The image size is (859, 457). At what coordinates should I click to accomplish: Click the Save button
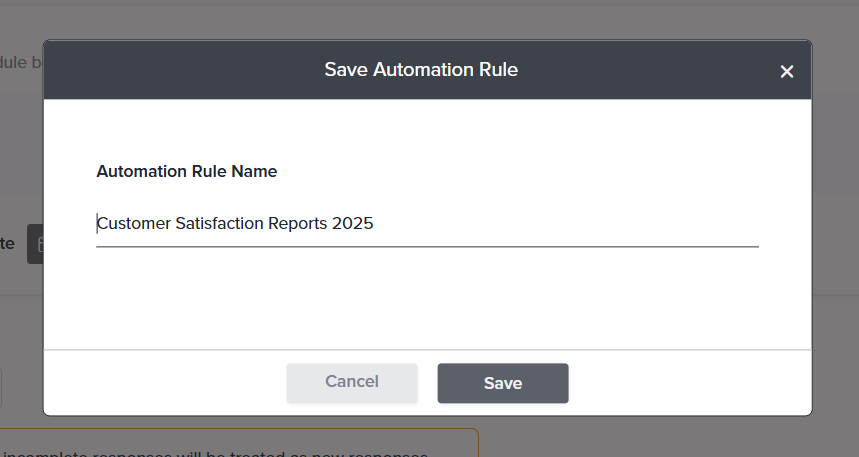tap(502, 383)
